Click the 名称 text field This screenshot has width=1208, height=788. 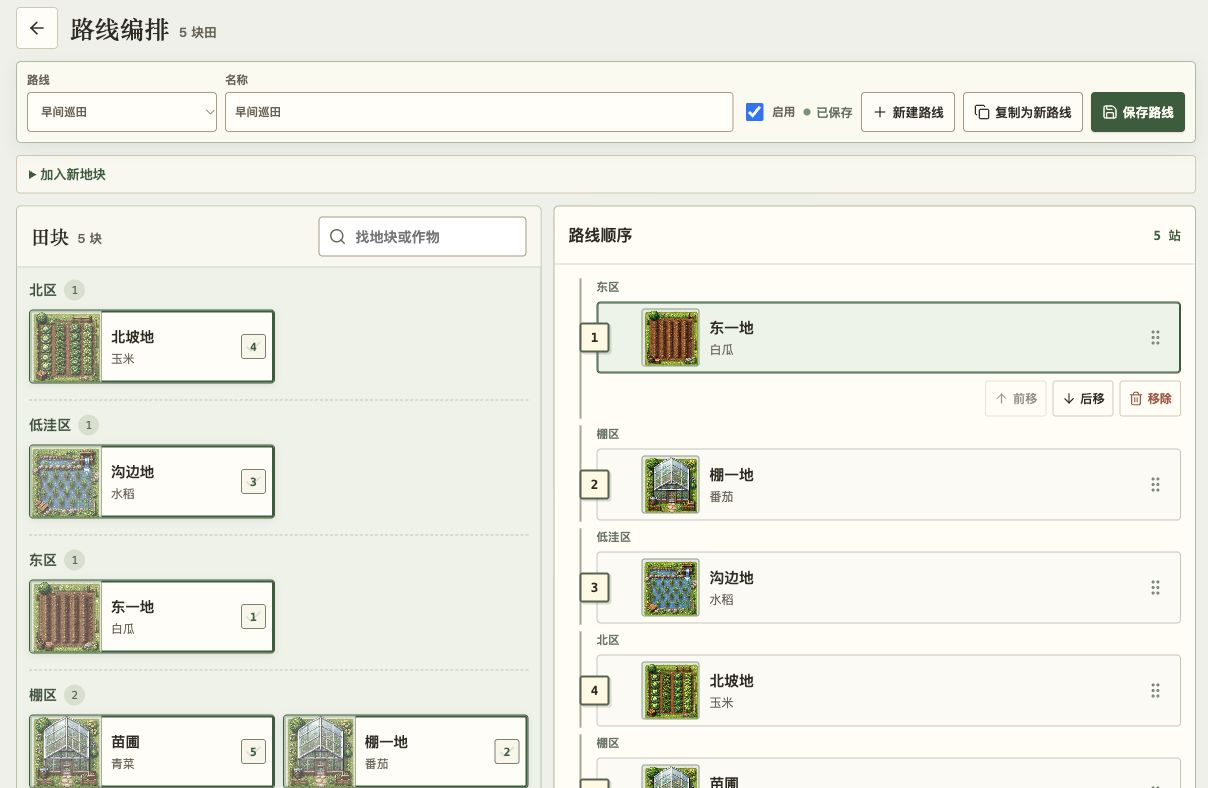tap(479, 112)
